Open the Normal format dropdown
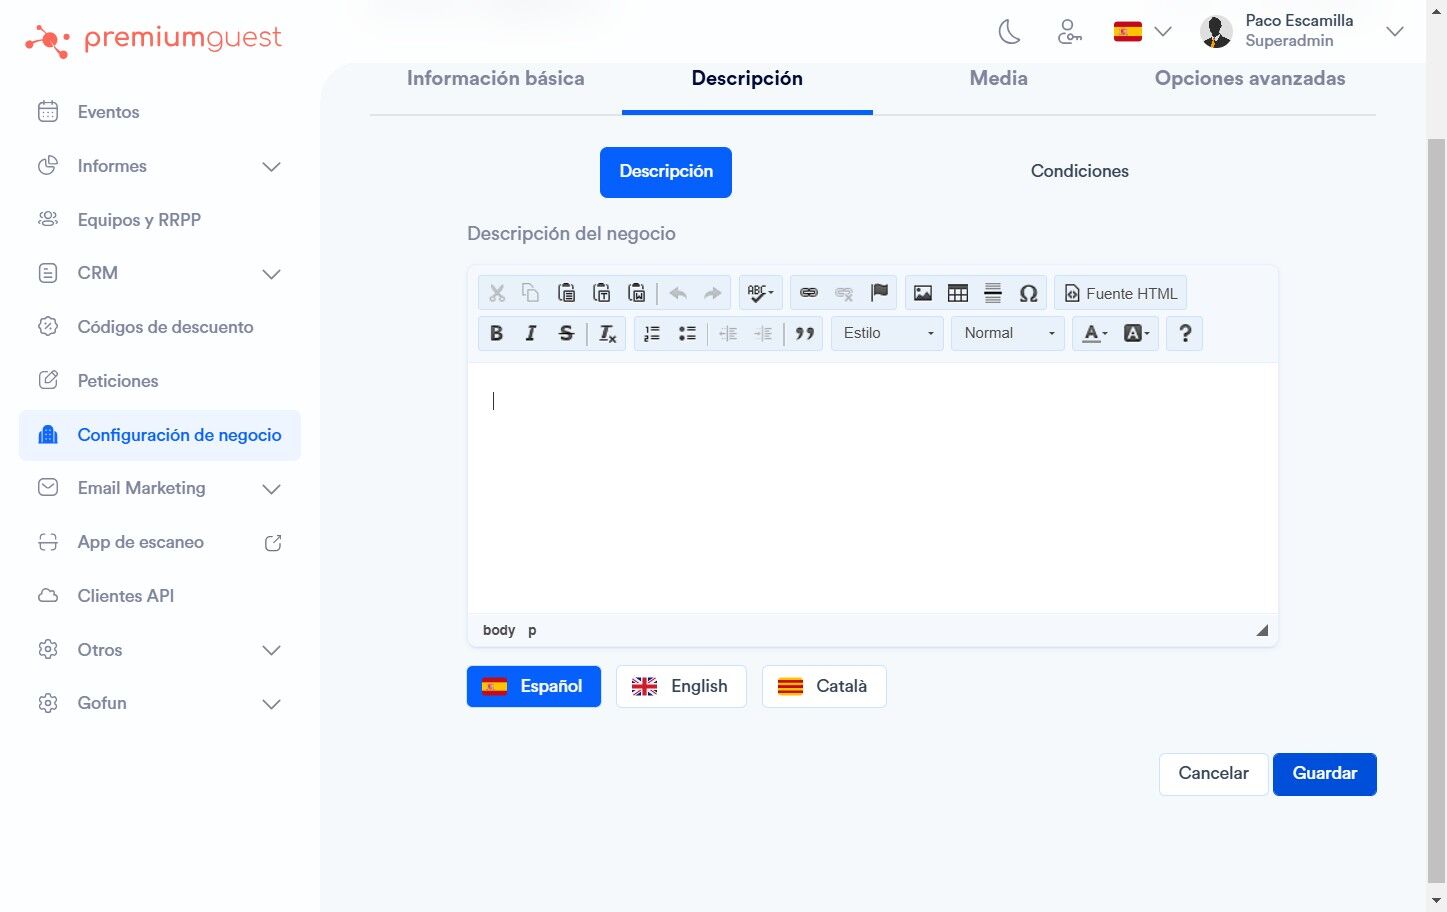 tap(1008, 333)
